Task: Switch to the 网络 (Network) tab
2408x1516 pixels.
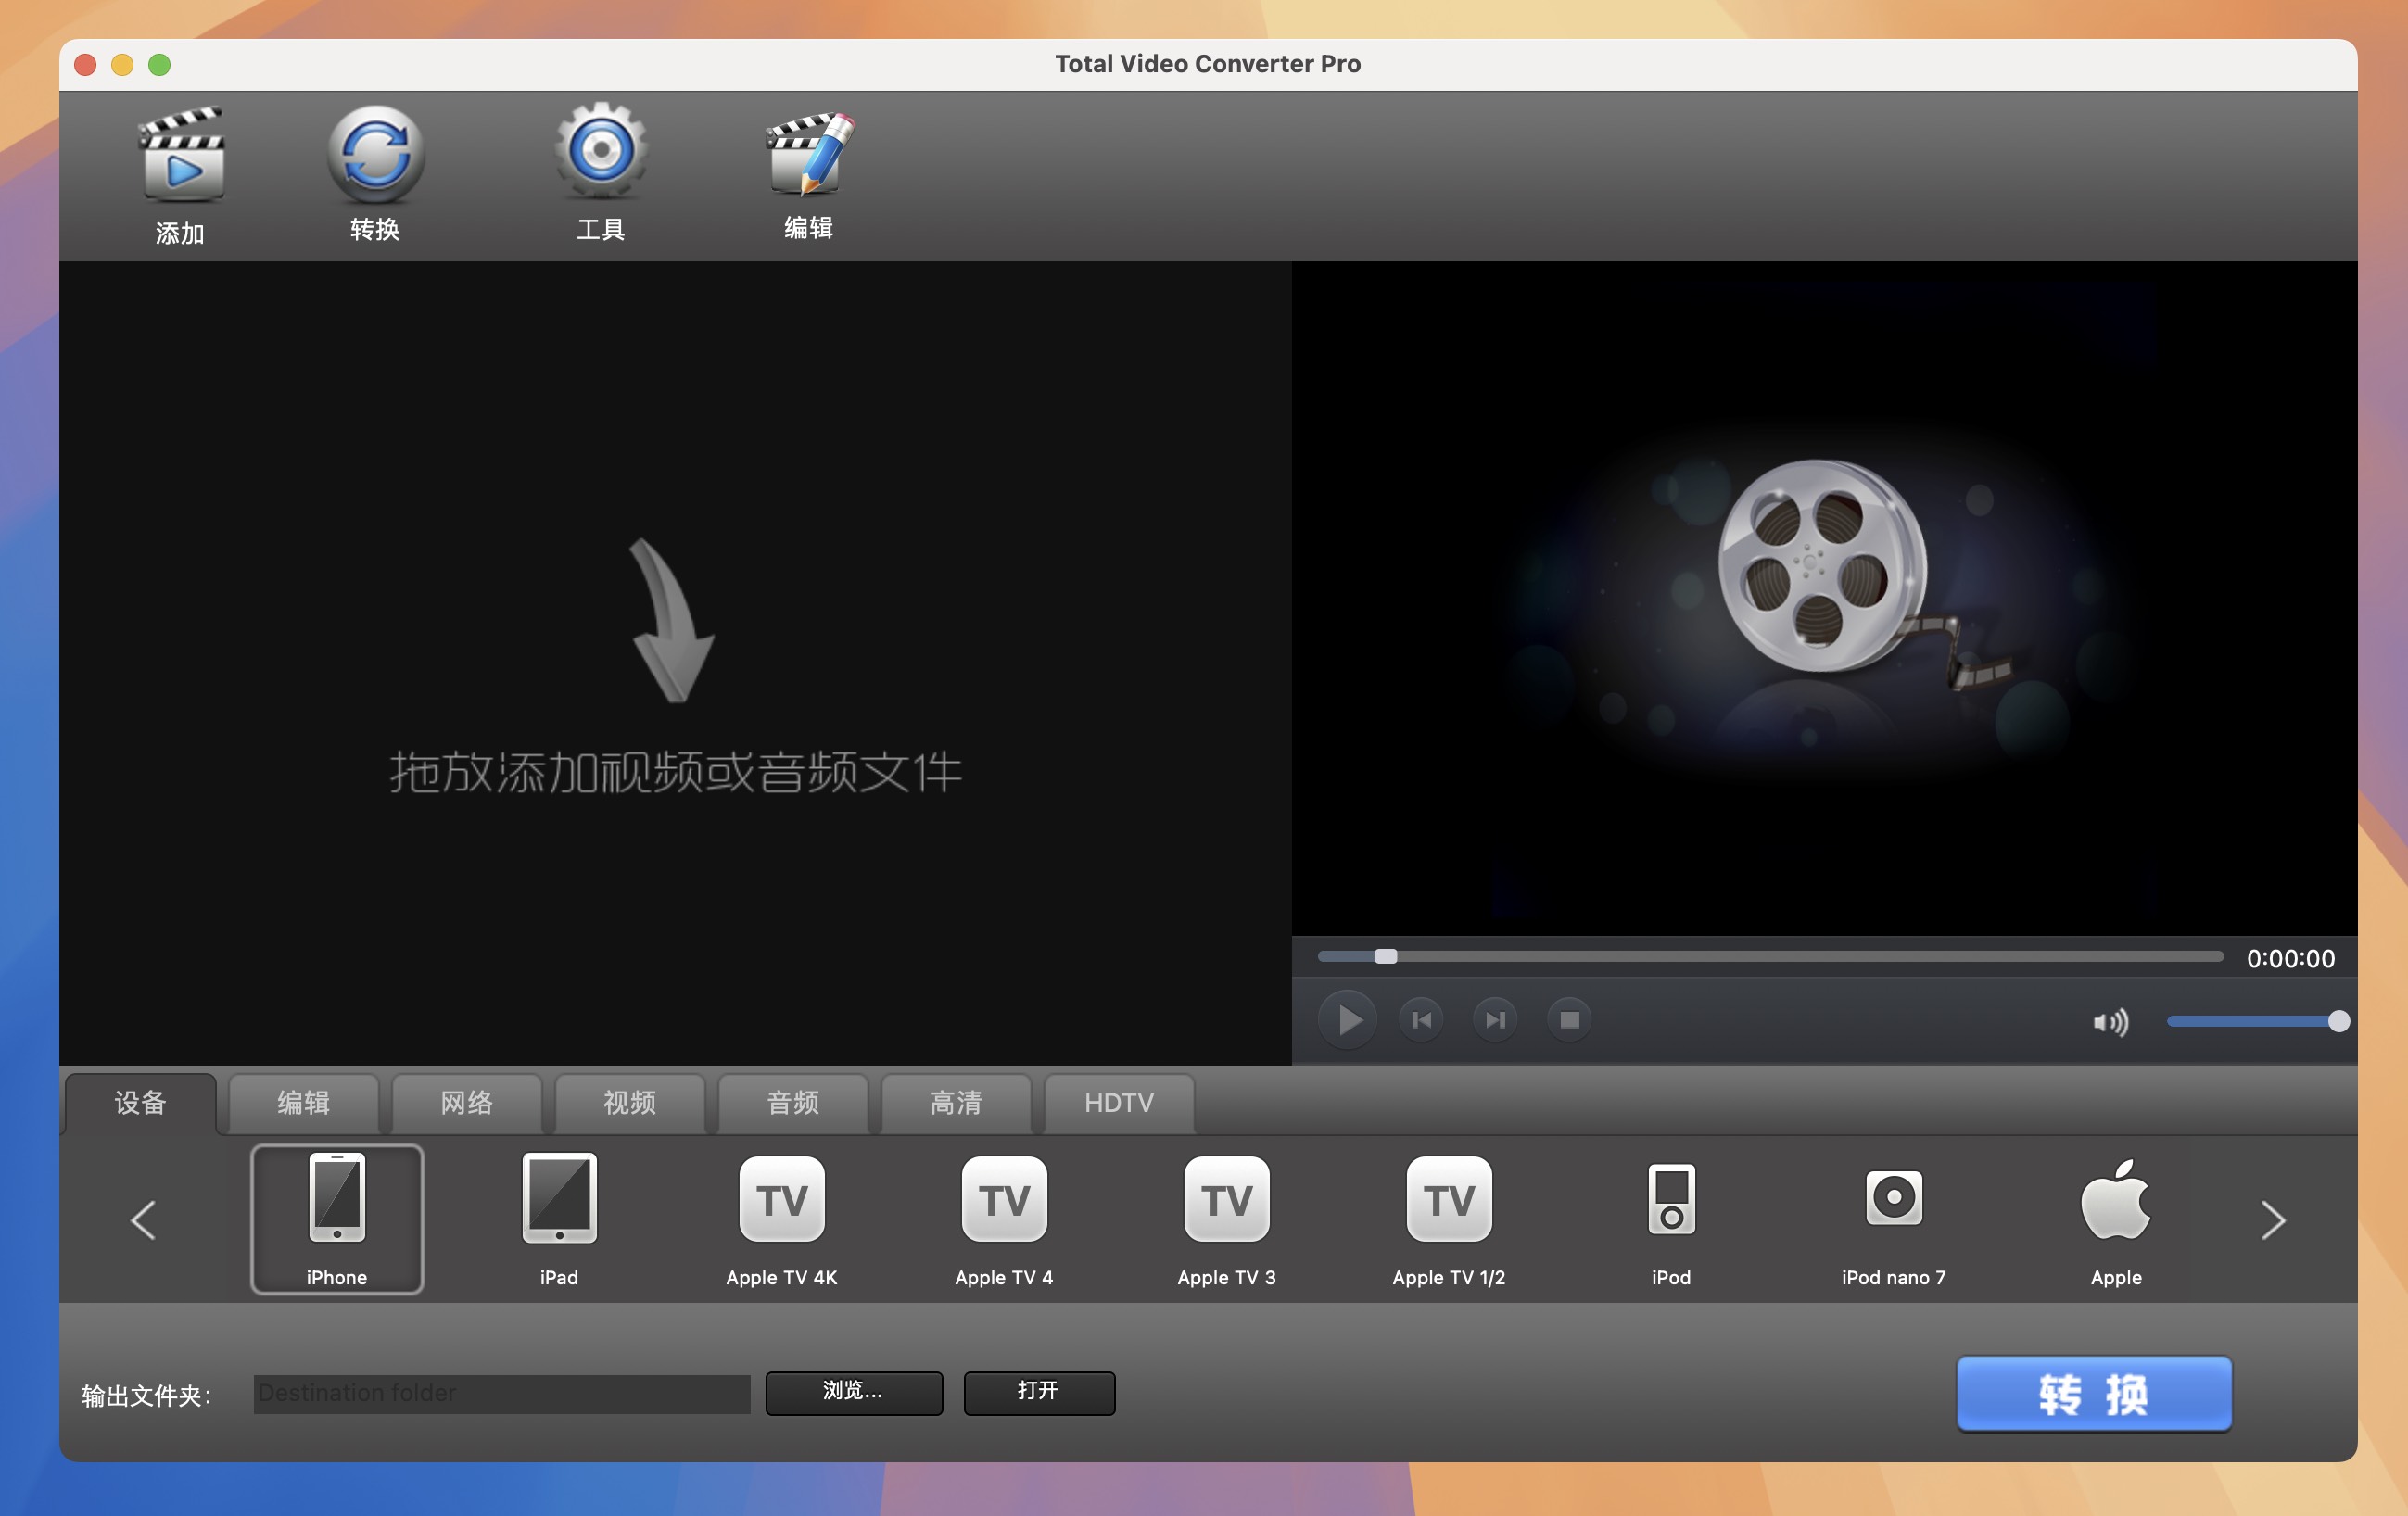Action: (466, 1100)
